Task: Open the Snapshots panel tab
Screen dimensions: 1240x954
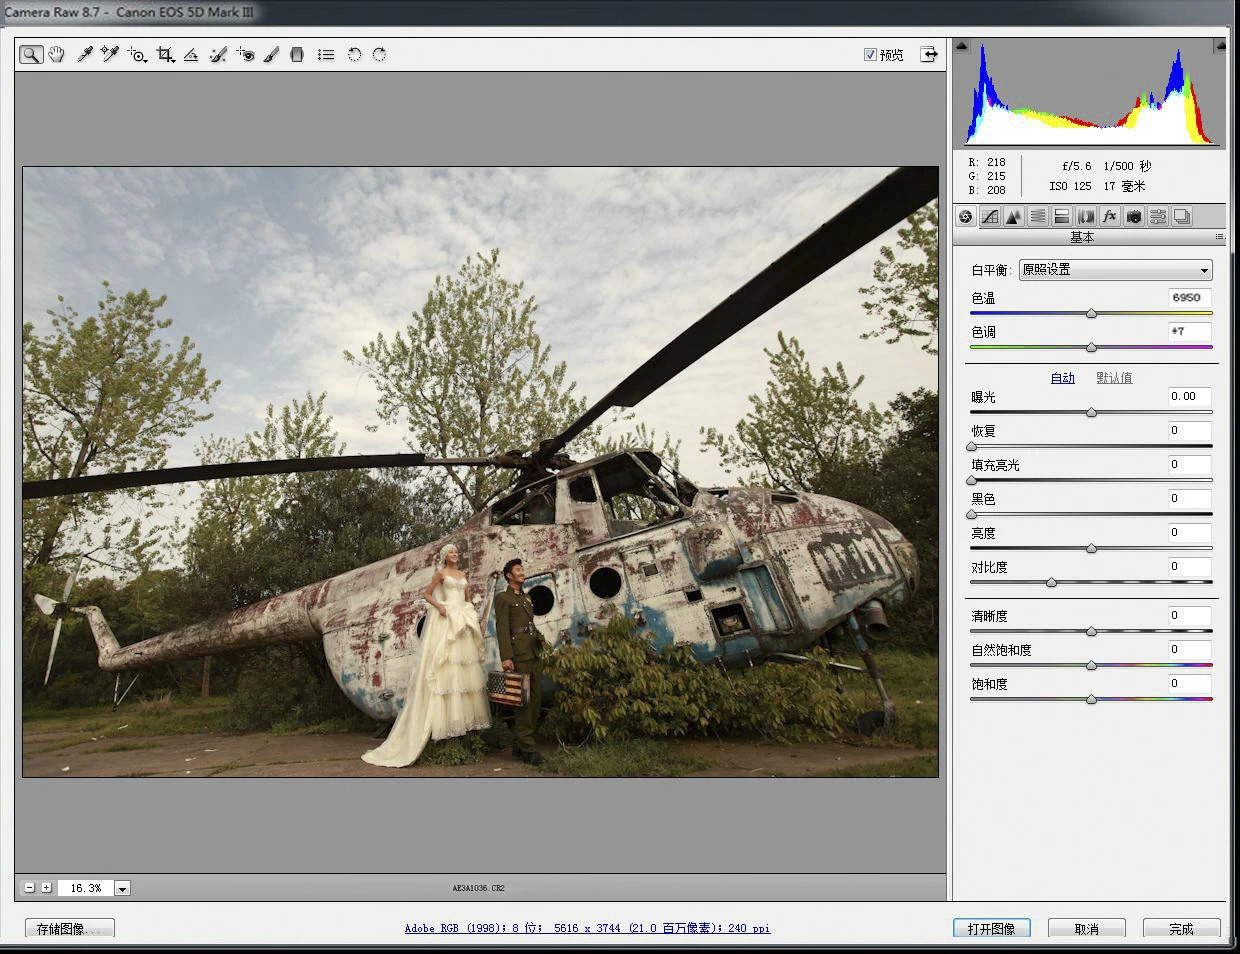Action: pos(1182,216)
